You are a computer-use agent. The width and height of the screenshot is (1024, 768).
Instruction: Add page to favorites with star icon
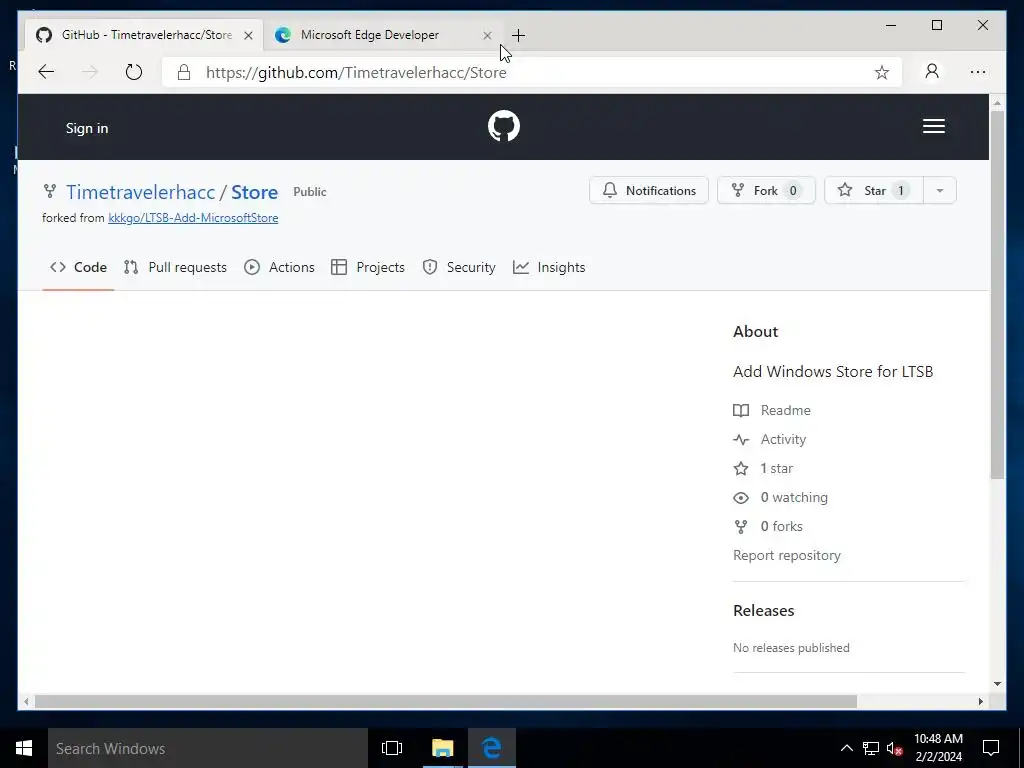(882, 72)
